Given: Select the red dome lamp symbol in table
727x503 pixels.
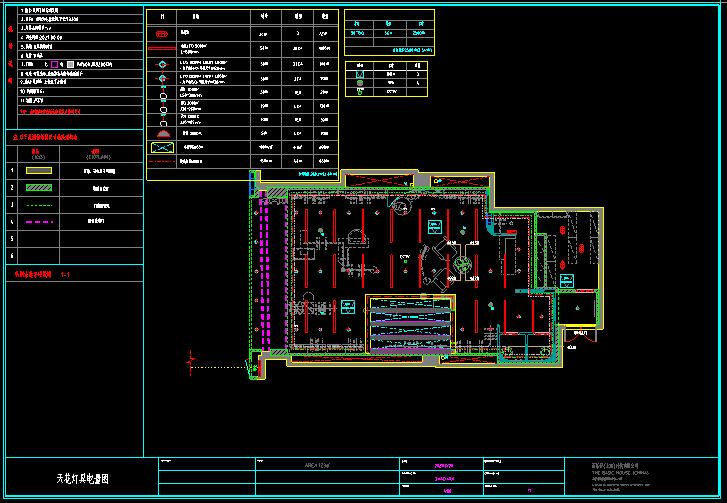Looking at the screenshot, I should pyautogui.click(x=163, y=134).
